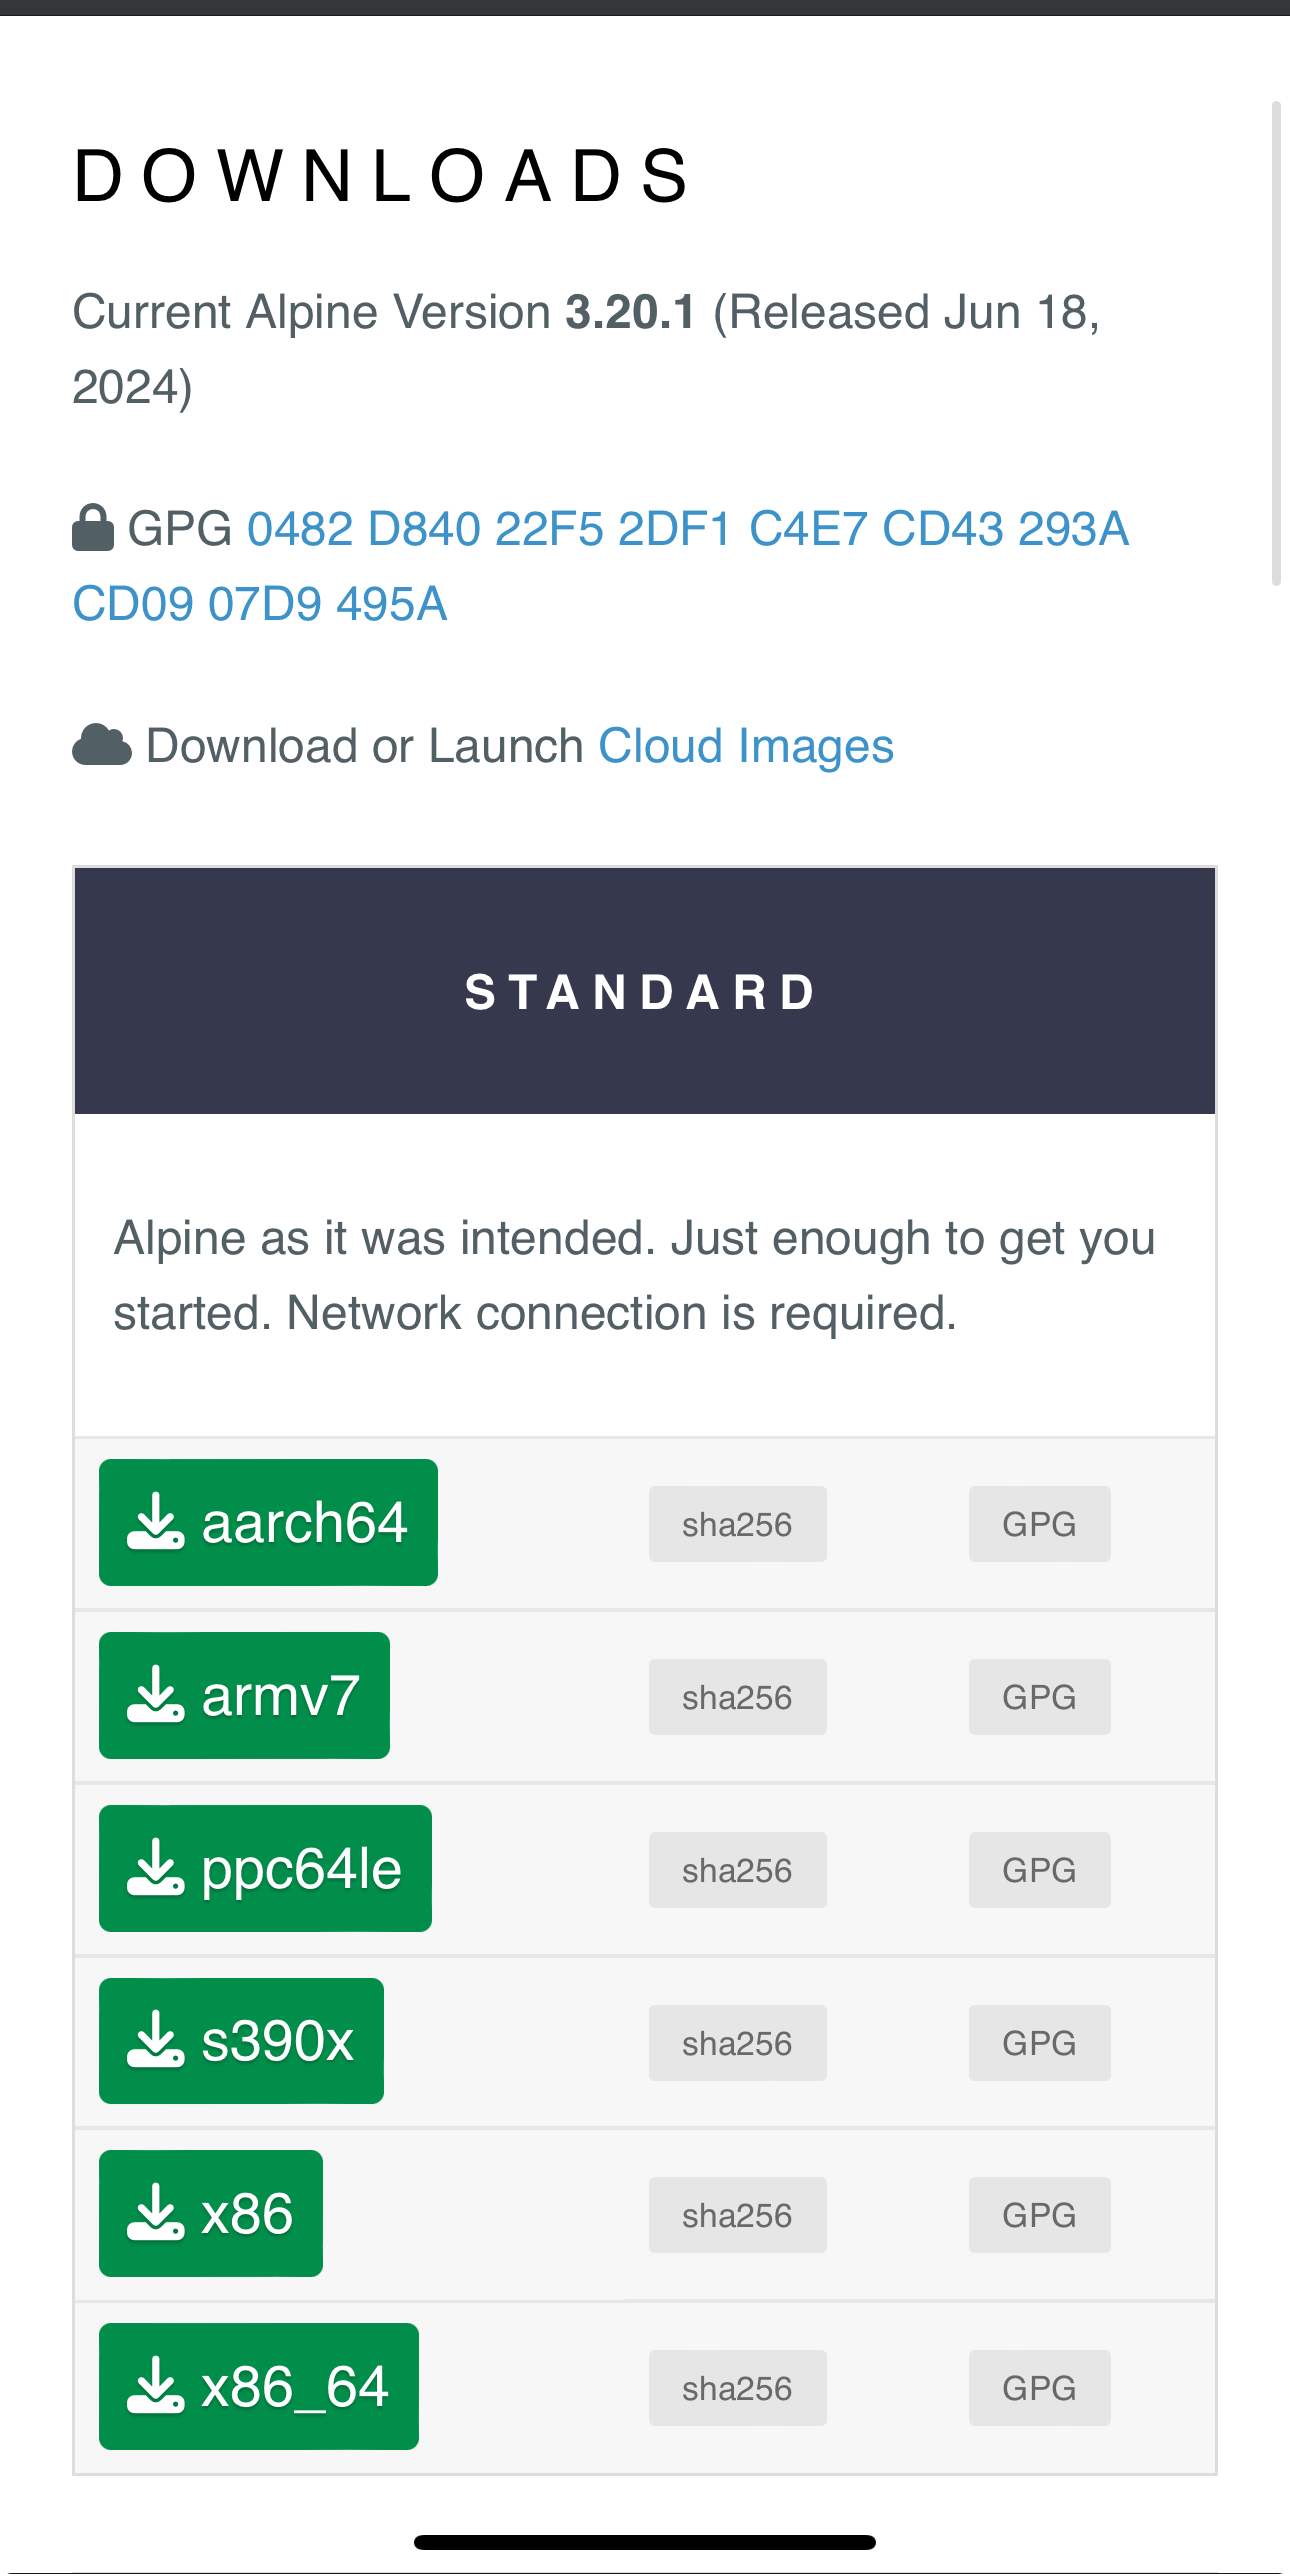Get GPG signature for x86_64

(1040, 2388)
